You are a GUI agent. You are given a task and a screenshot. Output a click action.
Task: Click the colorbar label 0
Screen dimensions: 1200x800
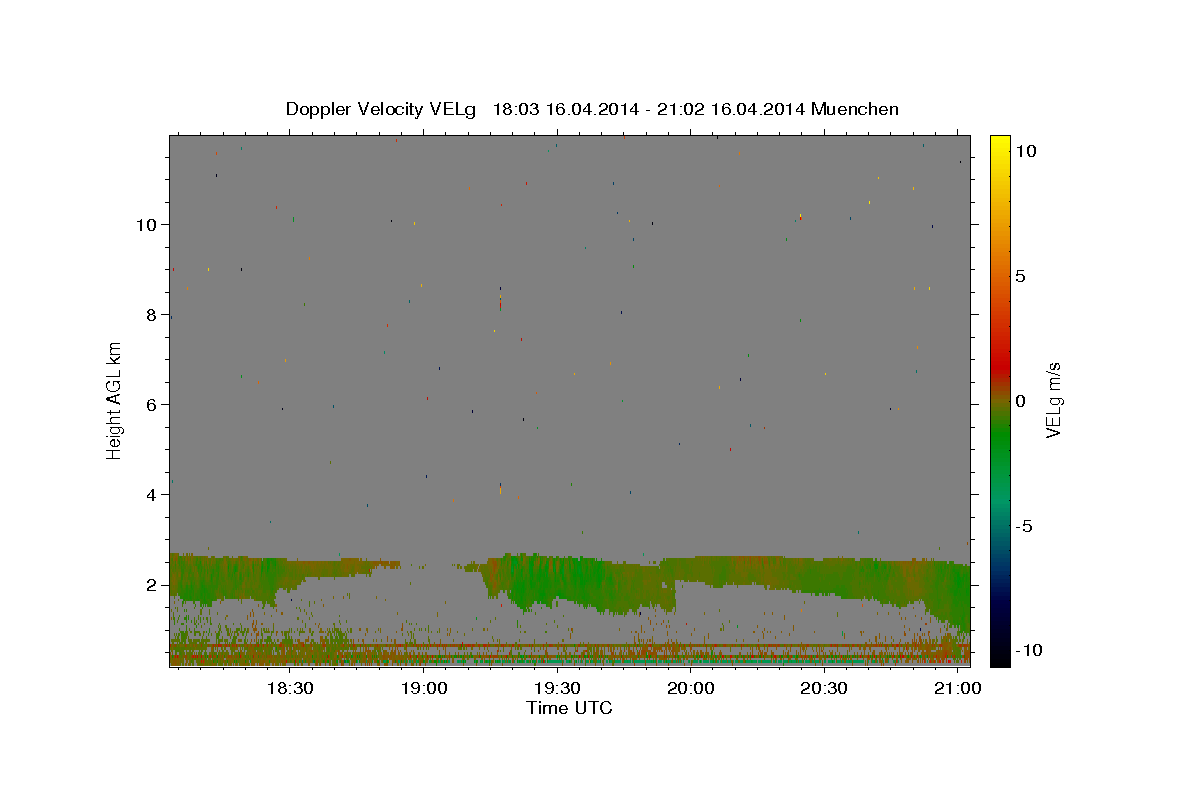click(x=1020, y=401)
